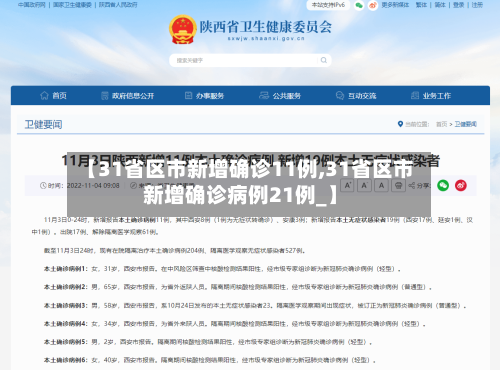The width and height of the screenshot is (500, 370).
Task: Click paragraph starting 截至11月3日24时
Action: pos(175,250)
